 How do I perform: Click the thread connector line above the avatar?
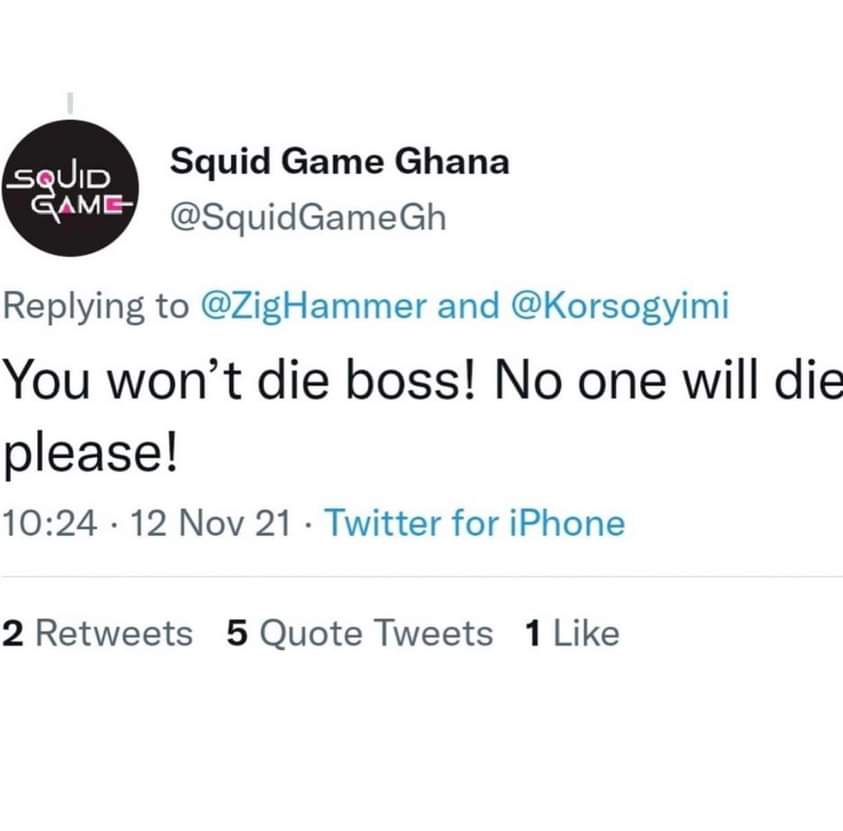(x=70, y=103)
